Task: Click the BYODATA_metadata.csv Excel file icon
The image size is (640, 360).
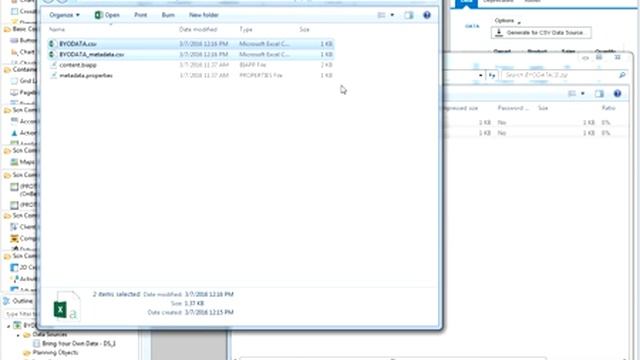Action: pos(52,54)
